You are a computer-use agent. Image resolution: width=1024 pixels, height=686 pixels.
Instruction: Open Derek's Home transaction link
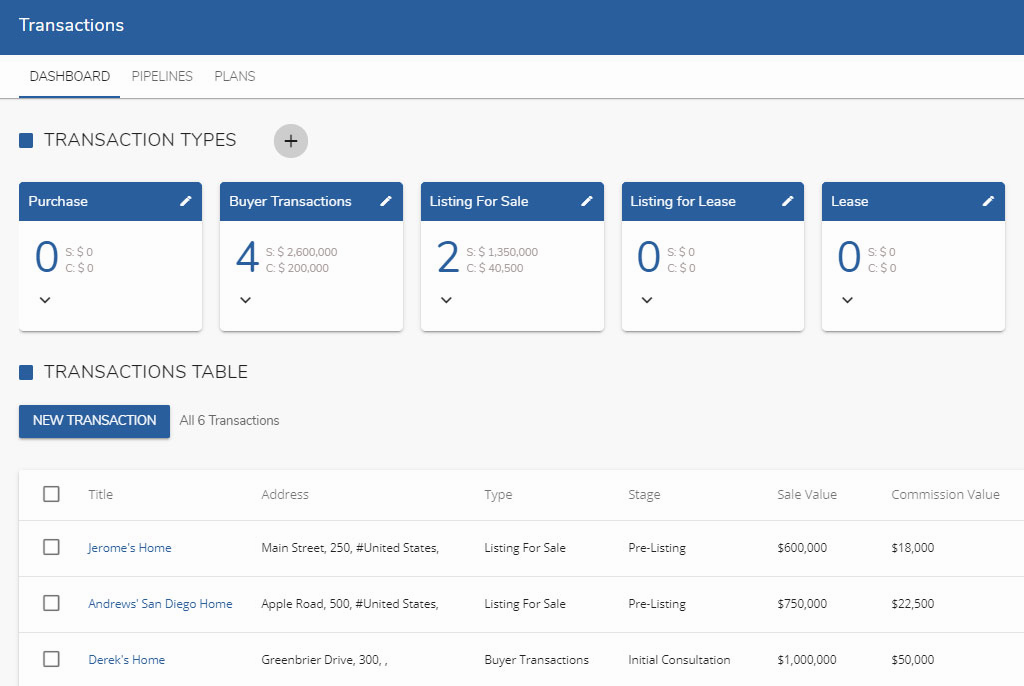click(x=126, y=660)
